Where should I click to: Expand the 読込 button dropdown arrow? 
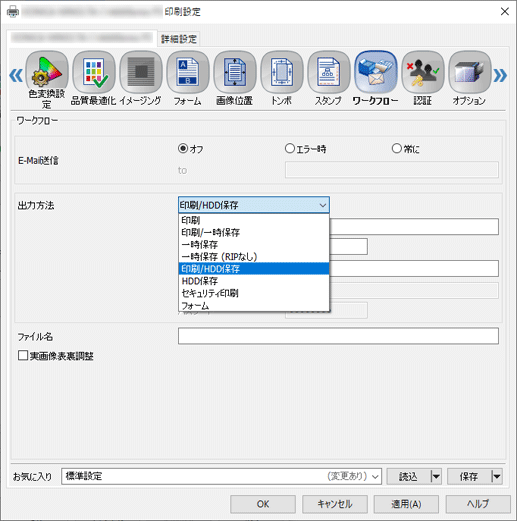(436, 476)
